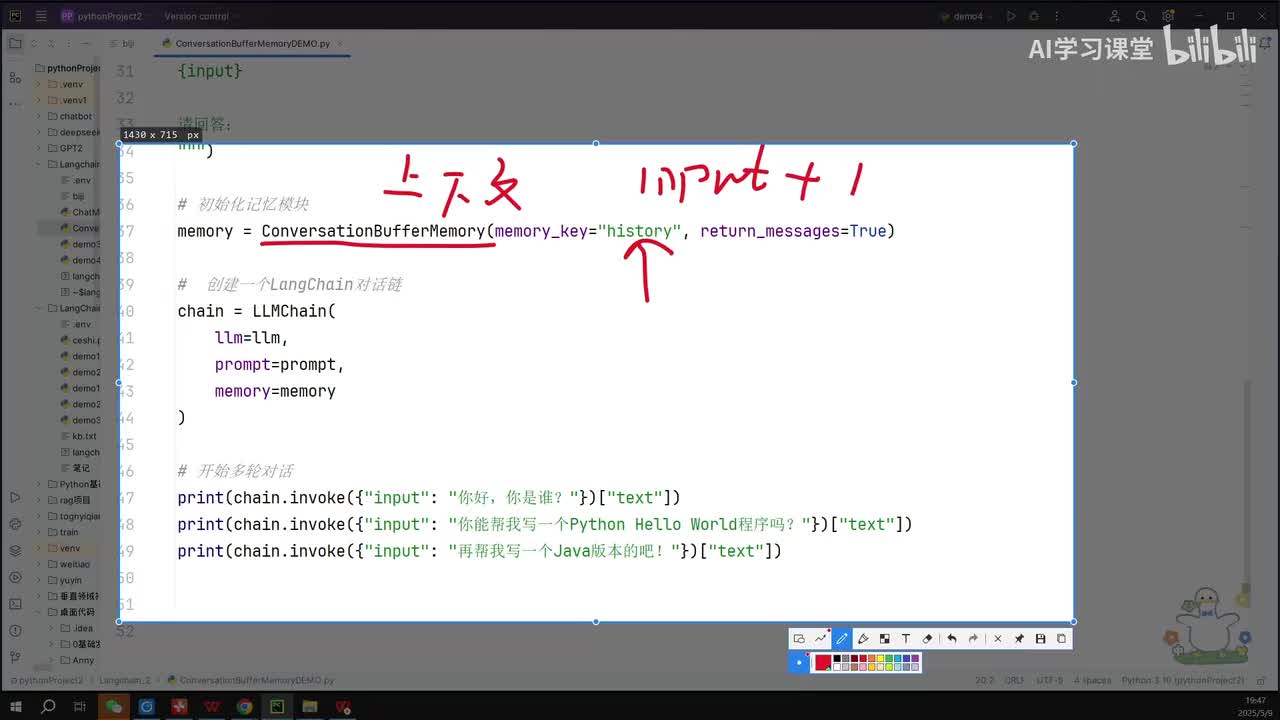Image resolution: width=1280 pixels, height=720 pixels.
Task: Open the Services tool window
Action: click(x=15, y=576)
